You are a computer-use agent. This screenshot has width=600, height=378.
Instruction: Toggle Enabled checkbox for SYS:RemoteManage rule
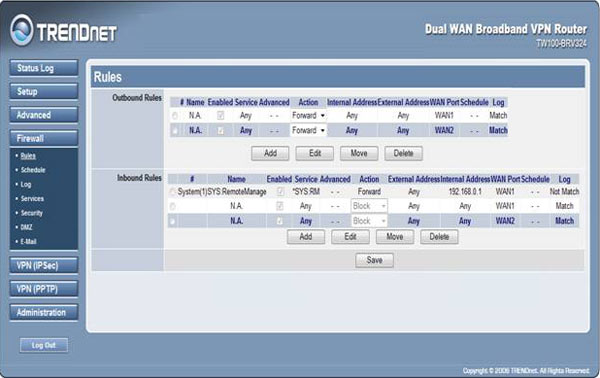click(280, 191)
